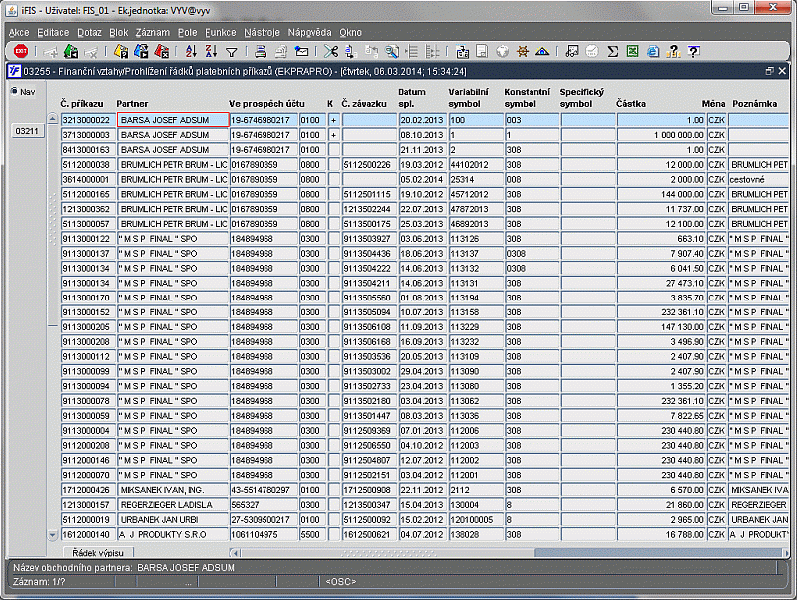Image resolution: width=797 pixels, height=600 pixels.
Task: Toggle the K plus box for 3213000022
Action: point(333,120)
